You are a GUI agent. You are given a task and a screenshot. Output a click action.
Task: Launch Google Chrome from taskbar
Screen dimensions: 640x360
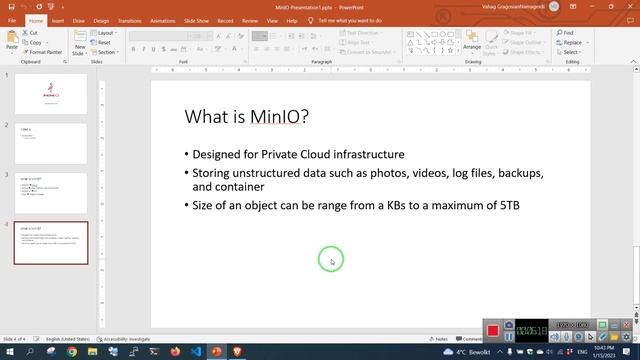coord(72,351)
